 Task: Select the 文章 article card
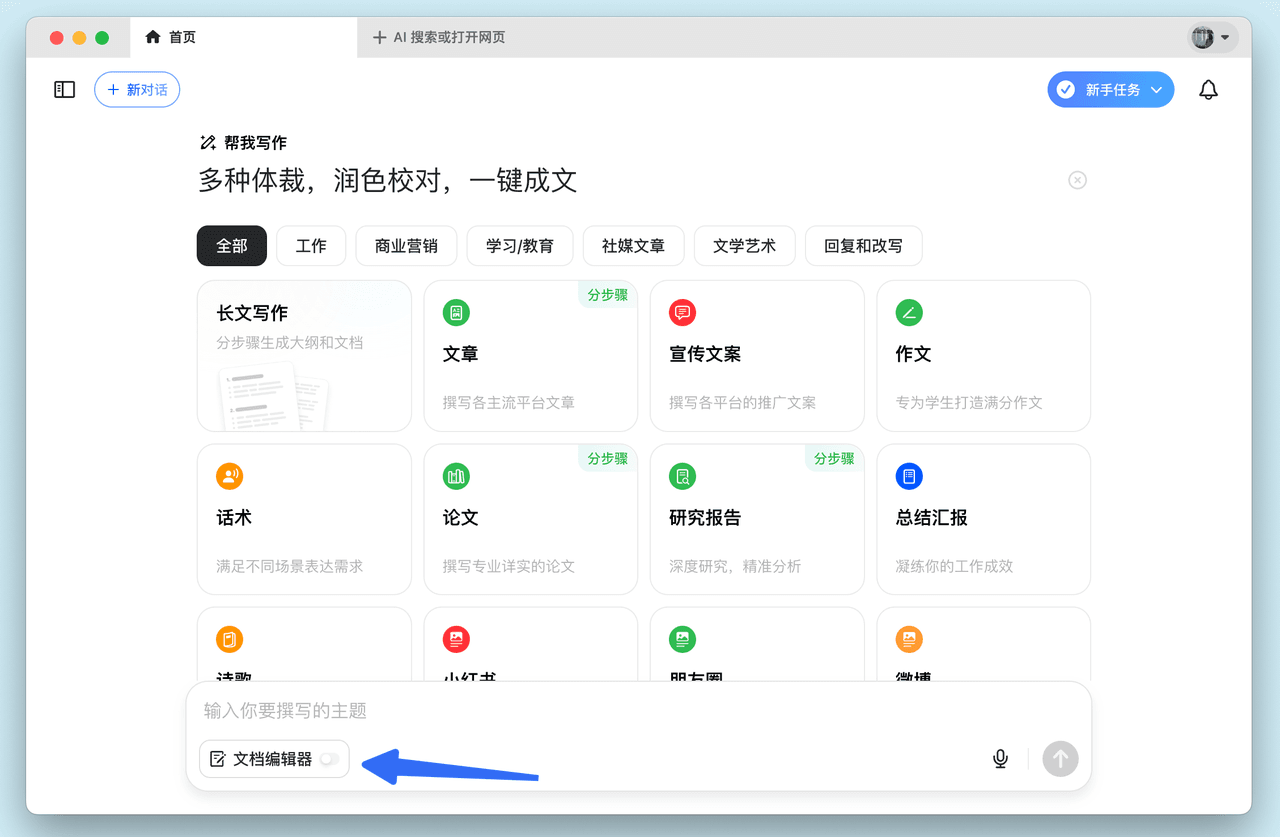(530, 355)
